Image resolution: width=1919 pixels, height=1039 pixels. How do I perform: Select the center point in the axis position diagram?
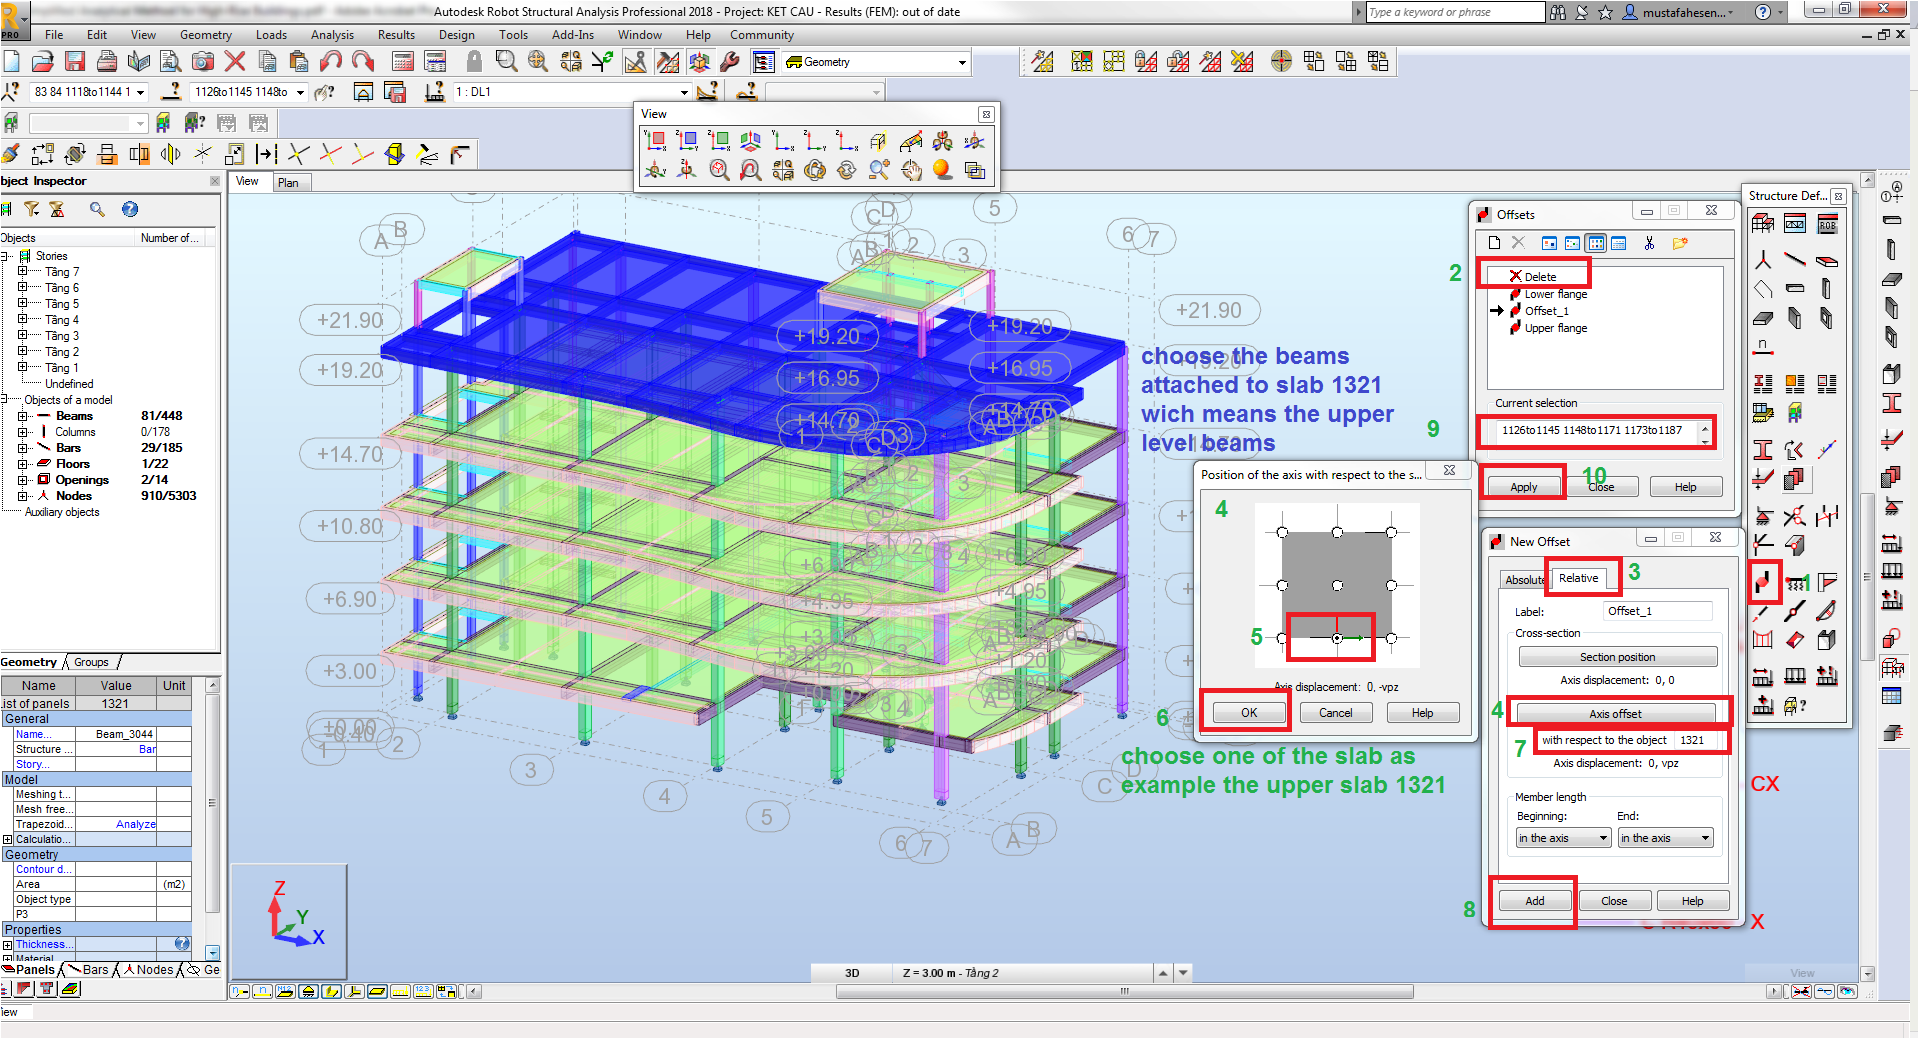pos(1337,585)
